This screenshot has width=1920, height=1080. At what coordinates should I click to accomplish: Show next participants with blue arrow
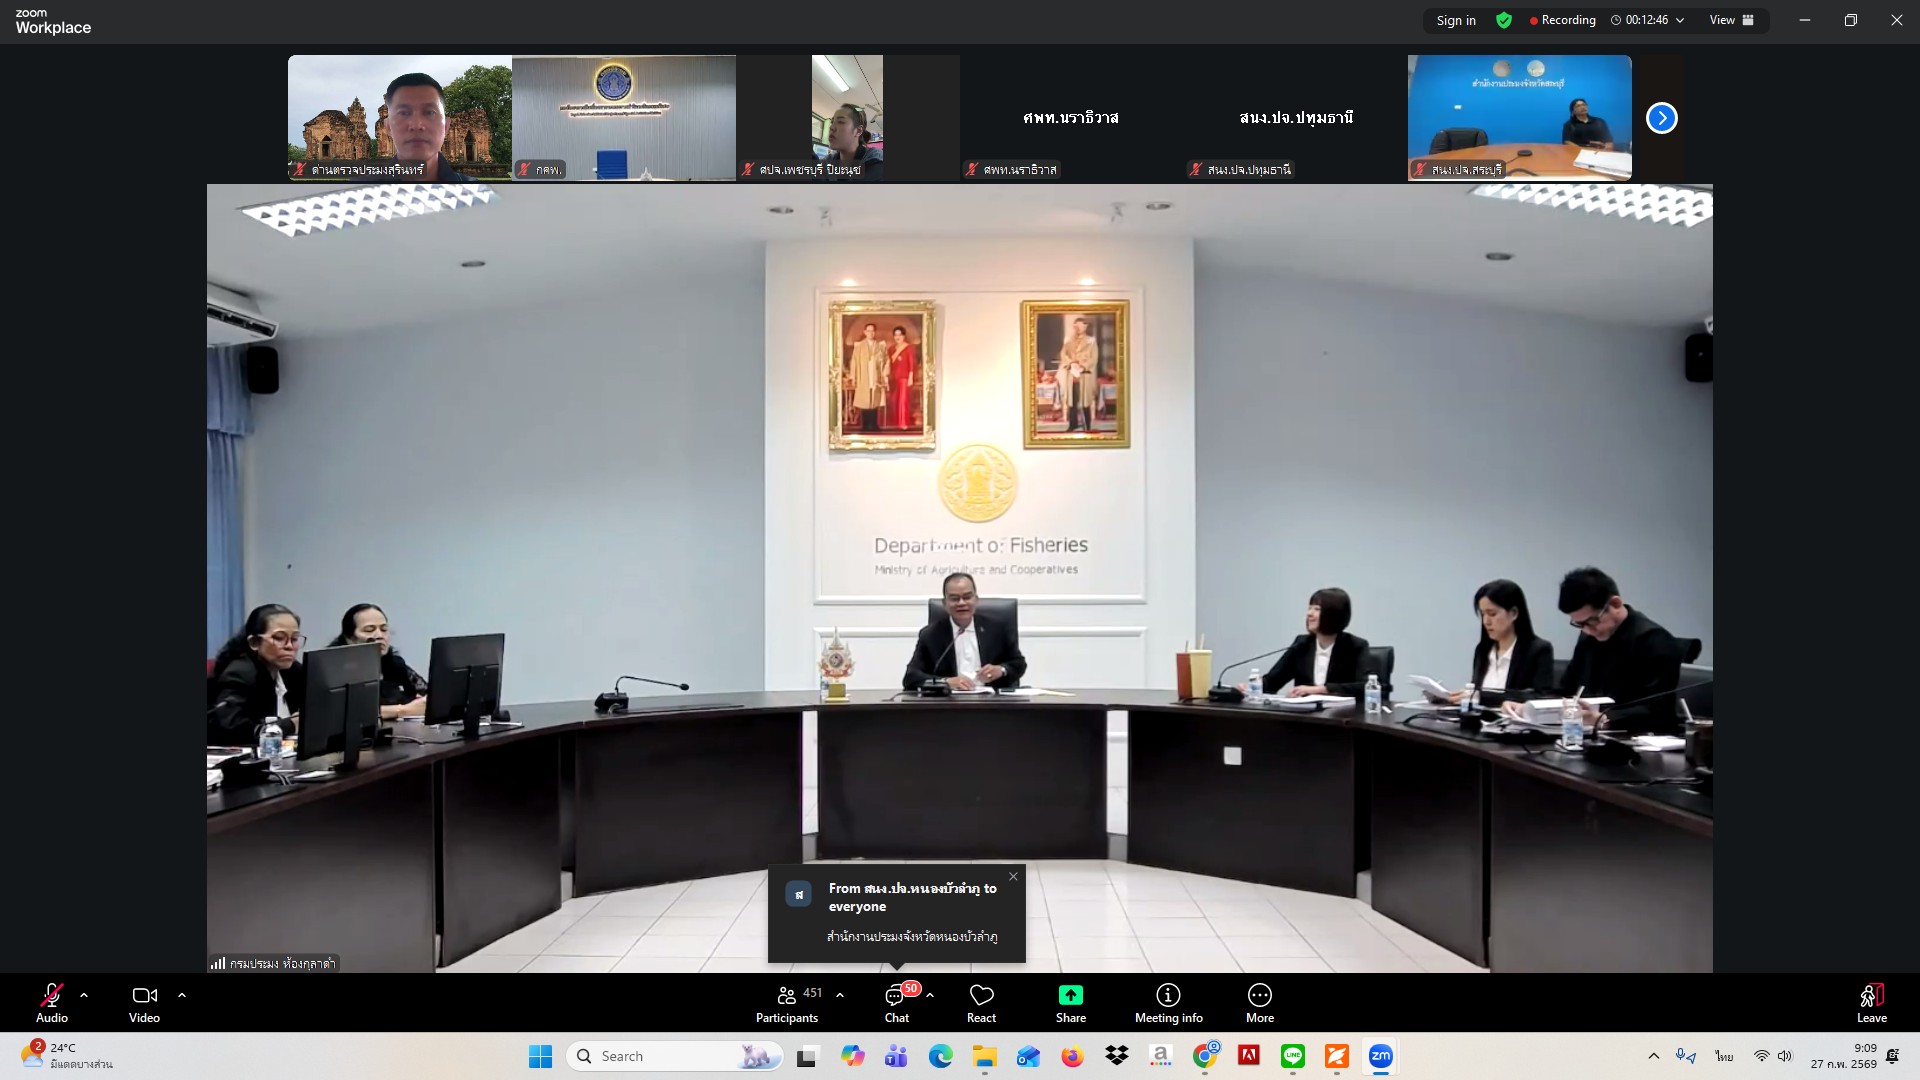(x=1661, y=118)
